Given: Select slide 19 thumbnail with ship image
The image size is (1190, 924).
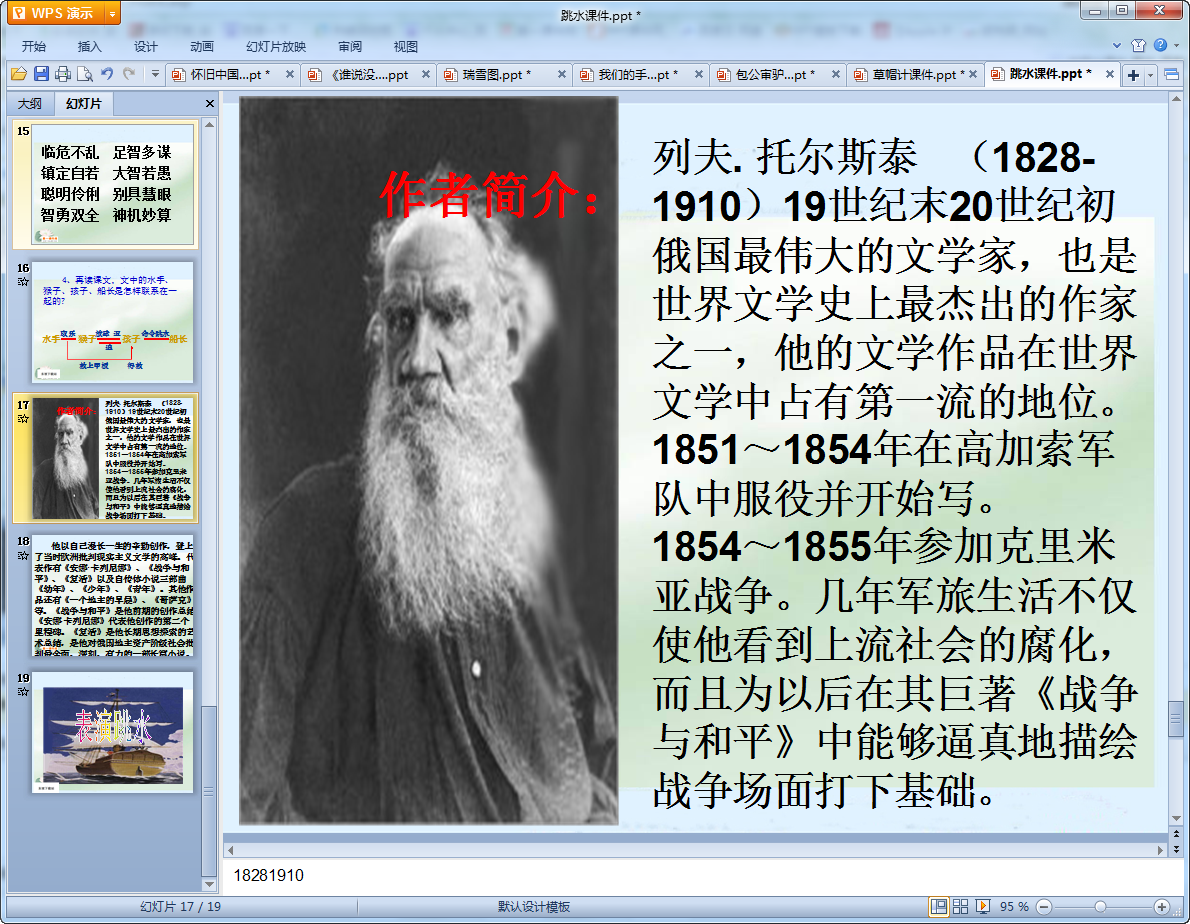Looking at the screenshot, I should tap(112, 732).
